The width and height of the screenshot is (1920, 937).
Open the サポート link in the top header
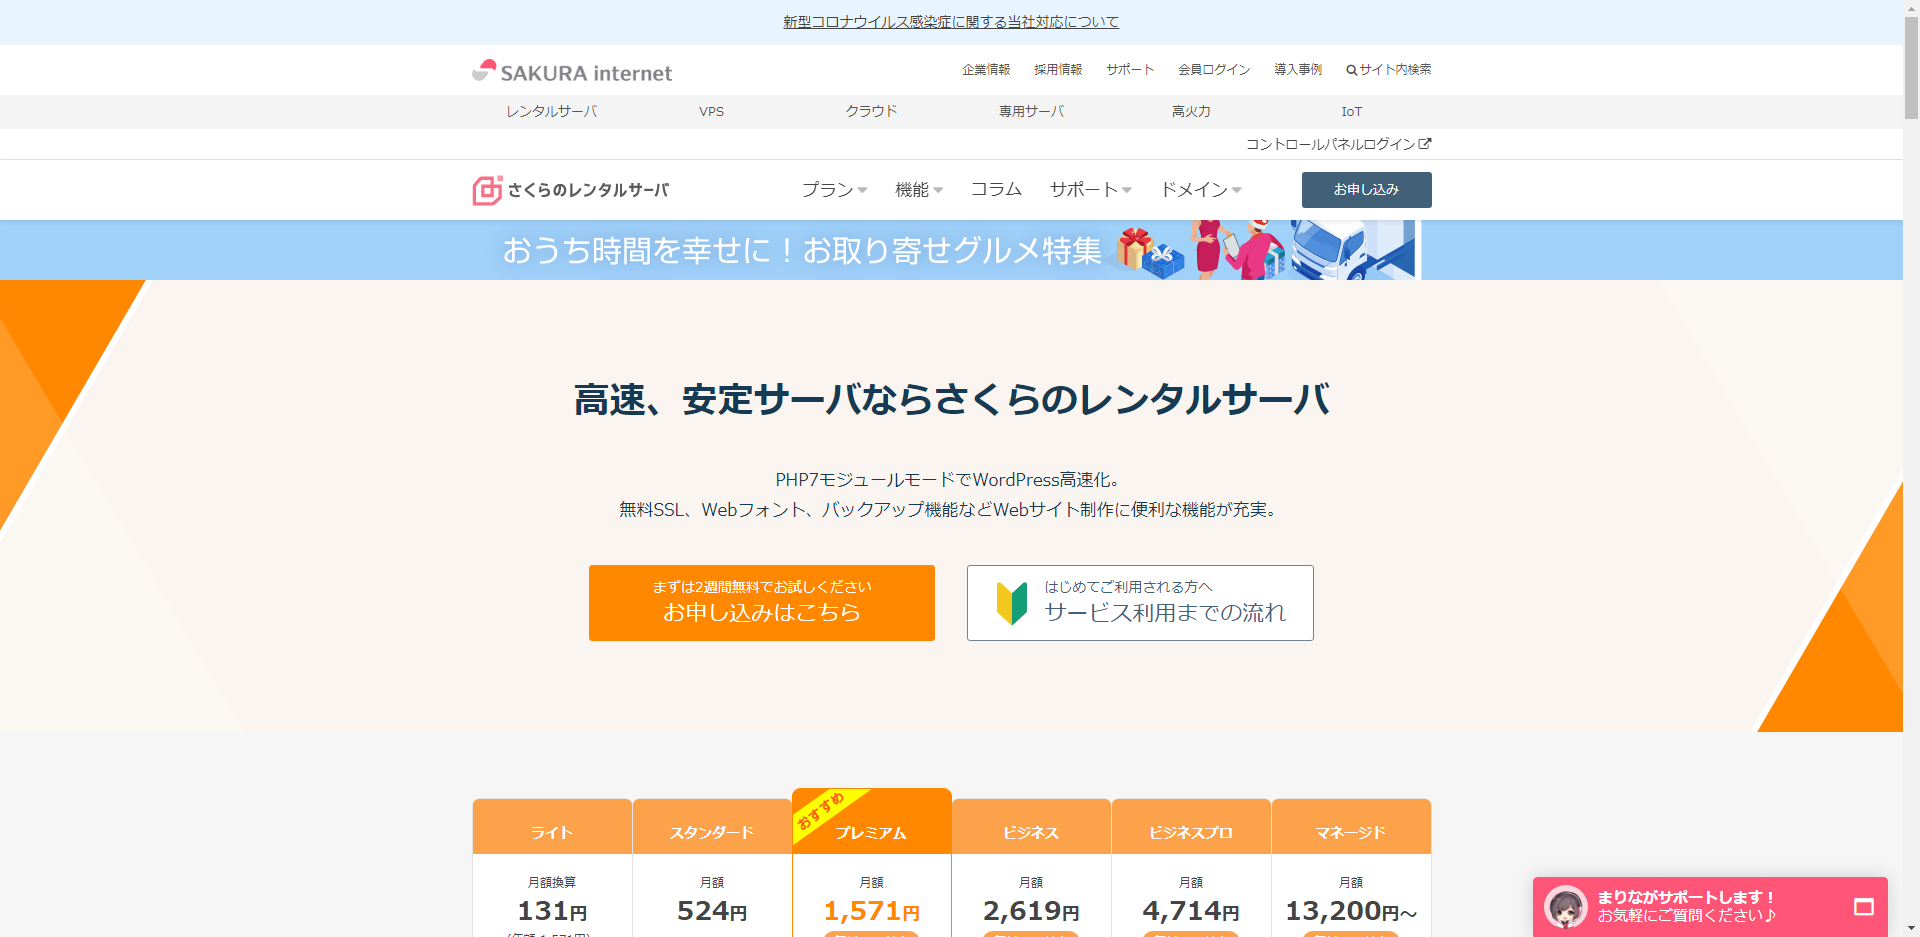tap(1130, 70)
